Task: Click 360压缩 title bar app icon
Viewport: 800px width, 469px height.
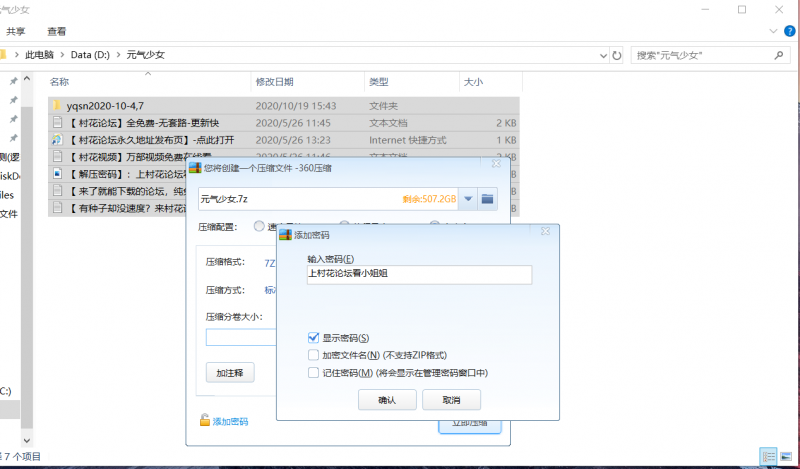Action: [195, 167]
